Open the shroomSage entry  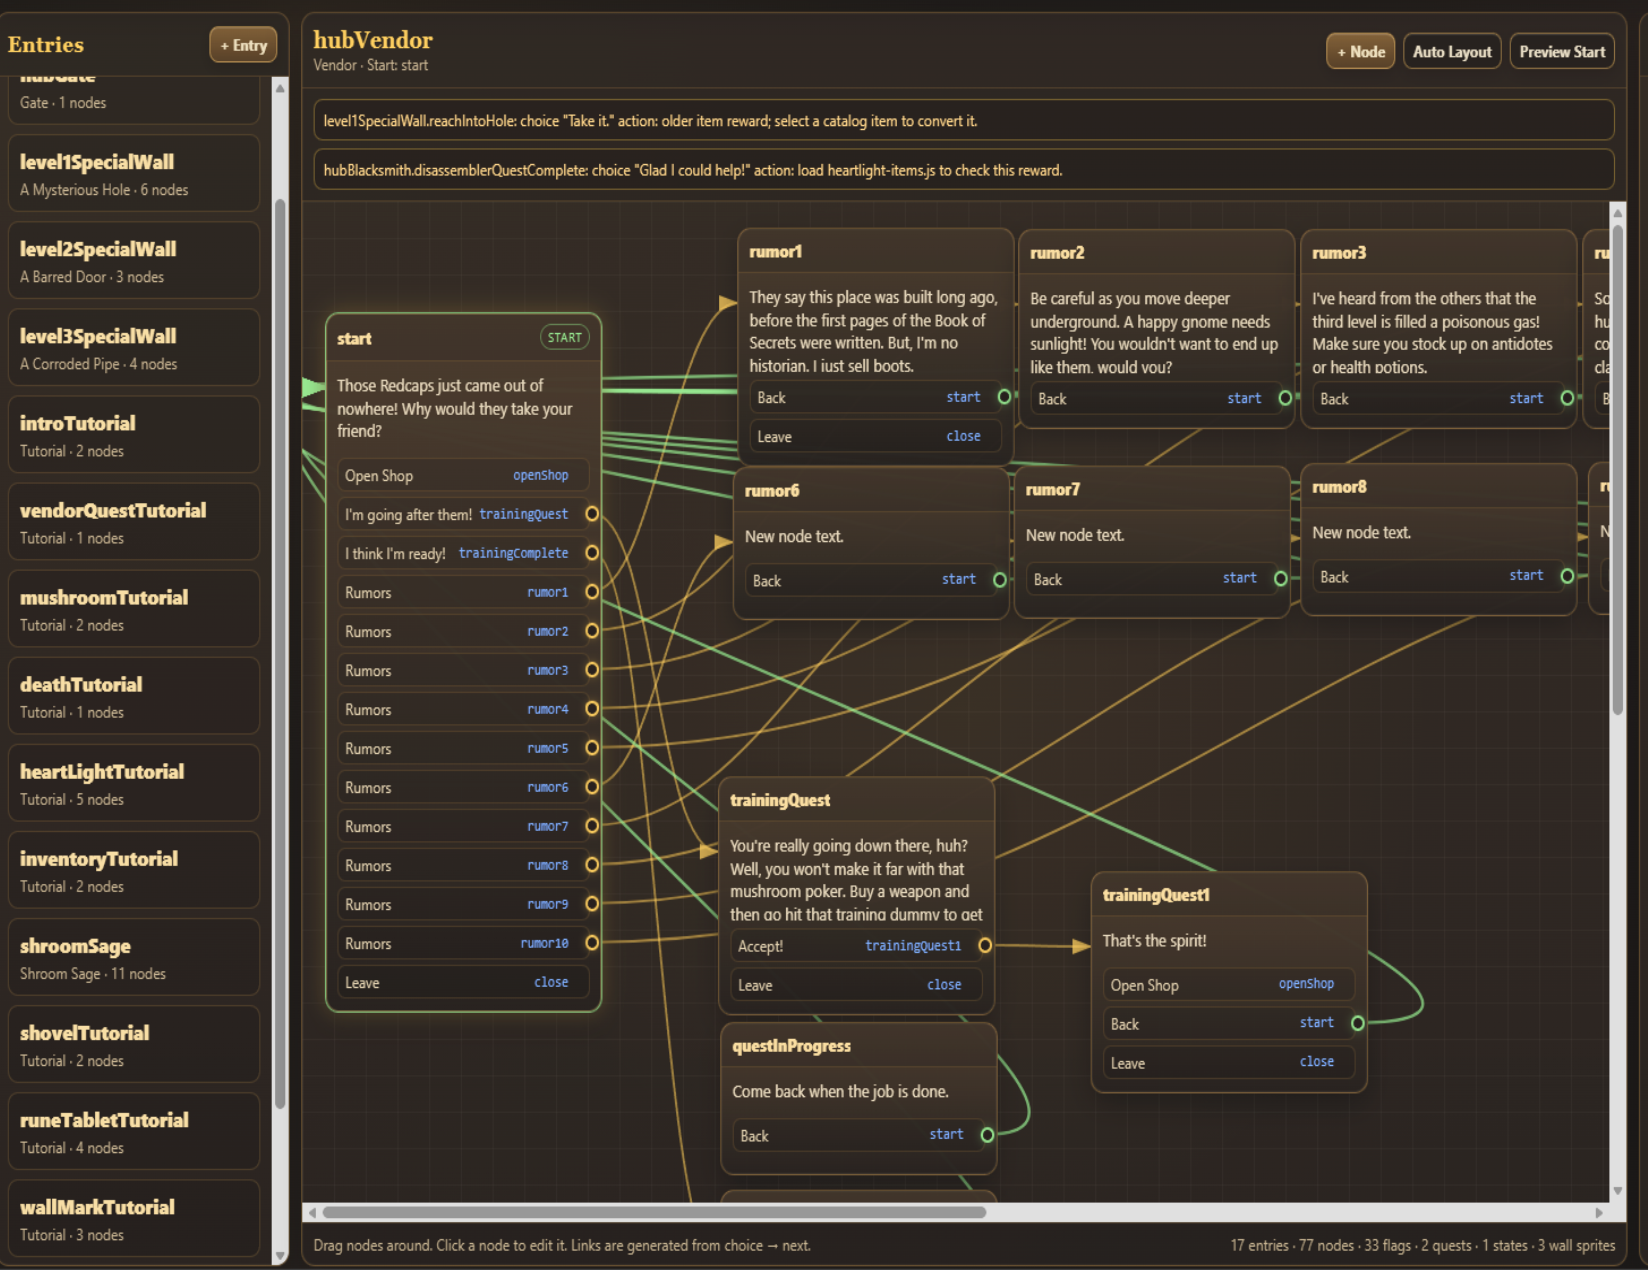pyautogui.click(x=134, y=957)
